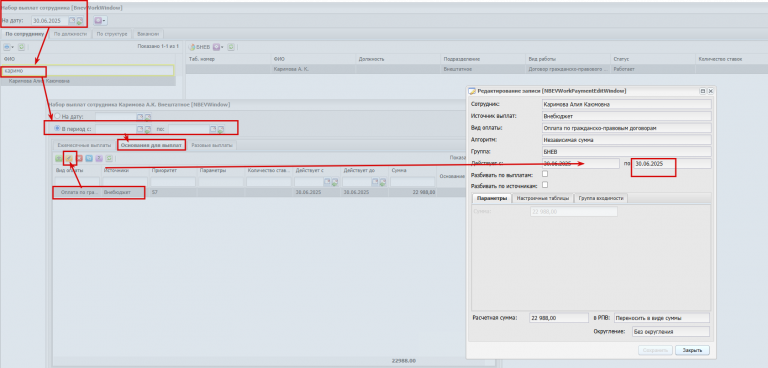Open the 'в РПВ' combo box
Screen dimensions: 768x368
click(x=662, y=318)
